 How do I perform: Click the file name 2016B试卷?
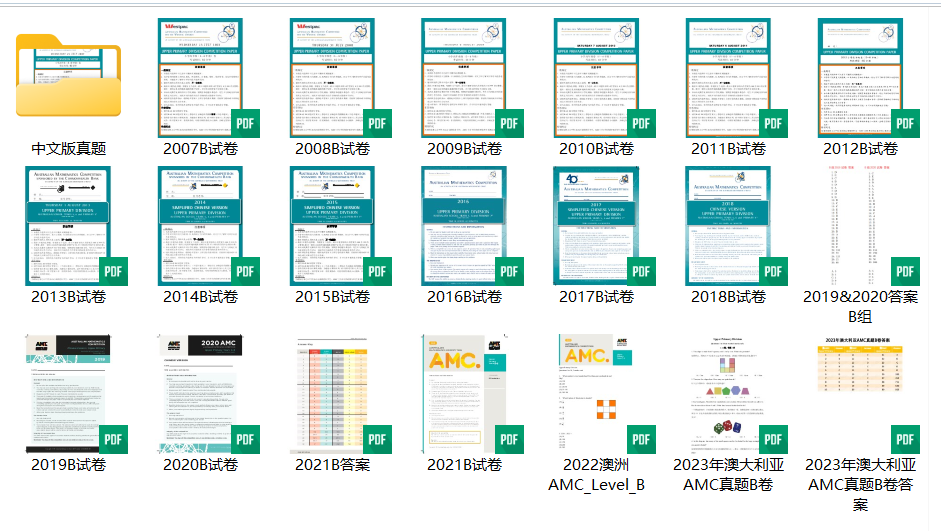pyautogui.click(x=464, y=297)
